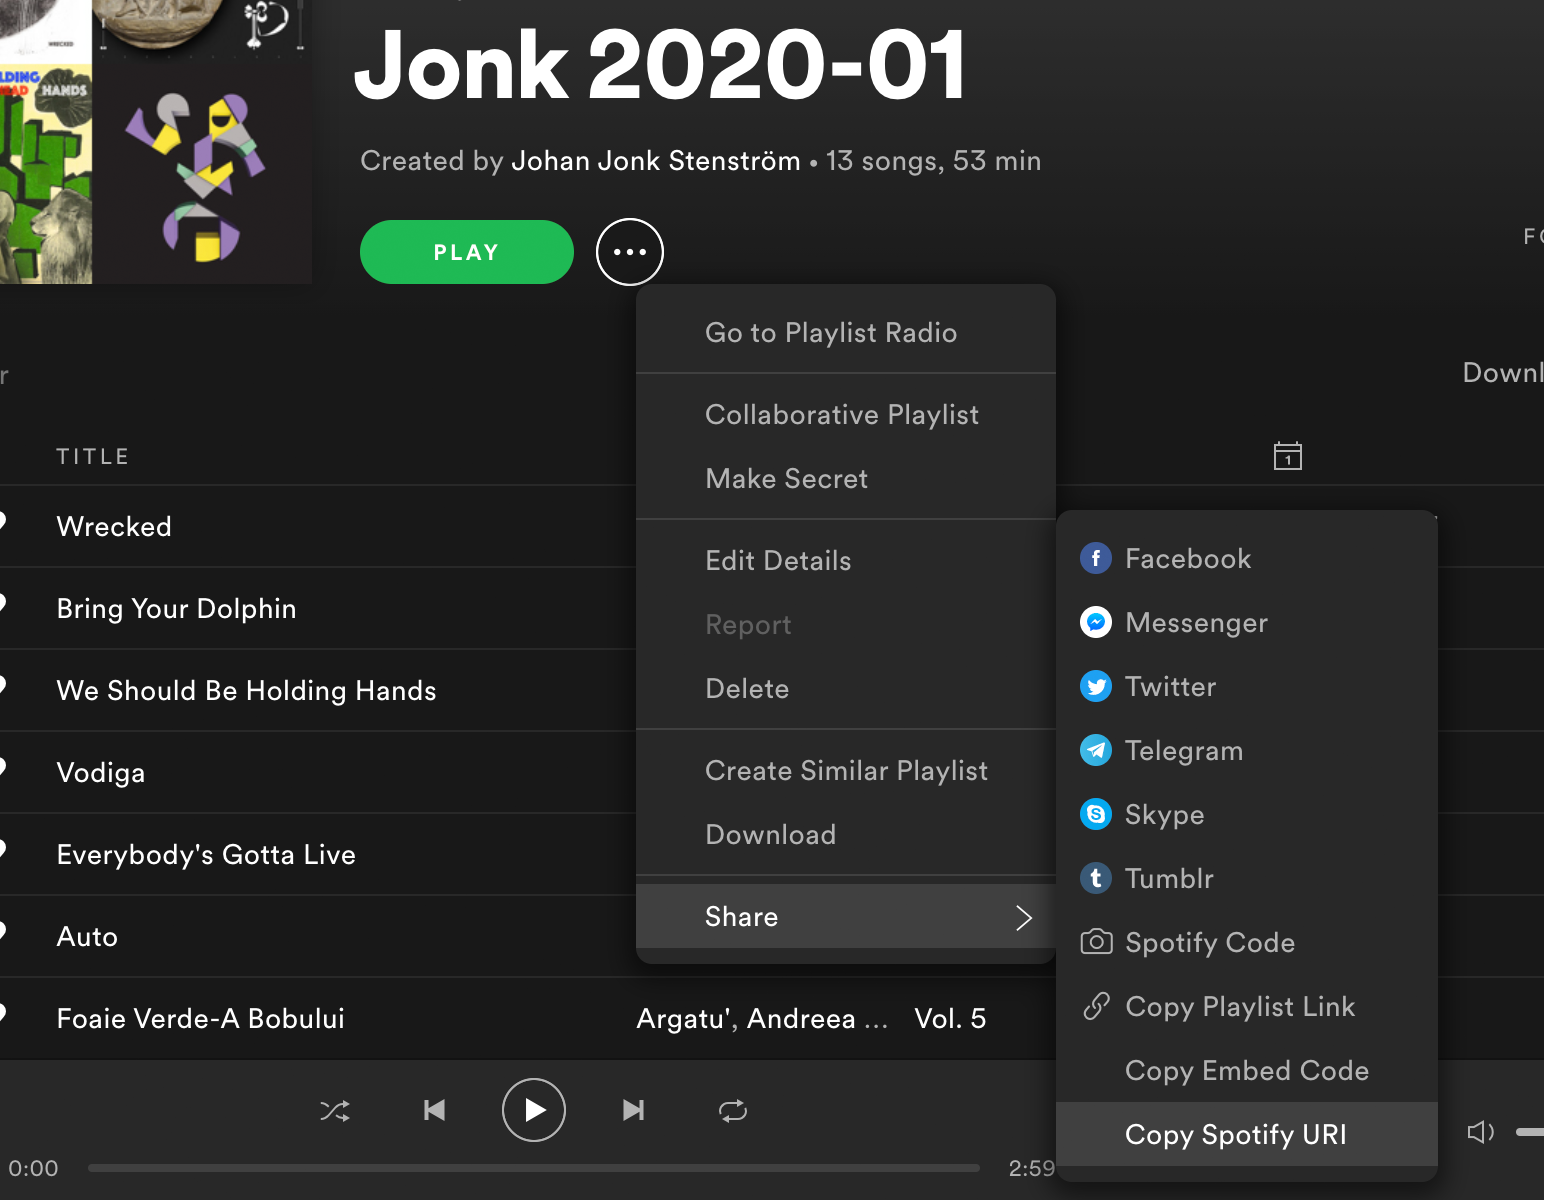Click the Skype logo icon
Screen dimensions: 1544x1200
(x=1096, y=814)
